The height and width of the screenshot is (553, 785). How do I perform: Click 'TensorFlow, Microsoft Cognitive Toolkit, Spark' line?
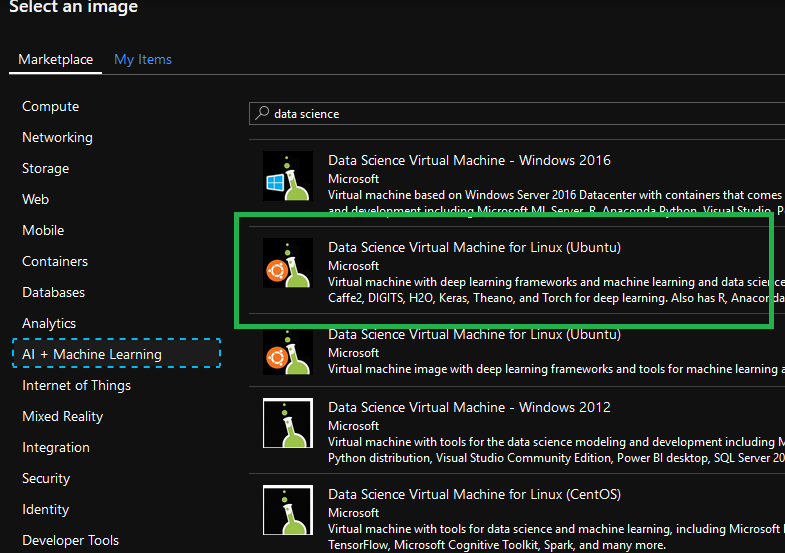pyautogui.click(x=497, y=545)
